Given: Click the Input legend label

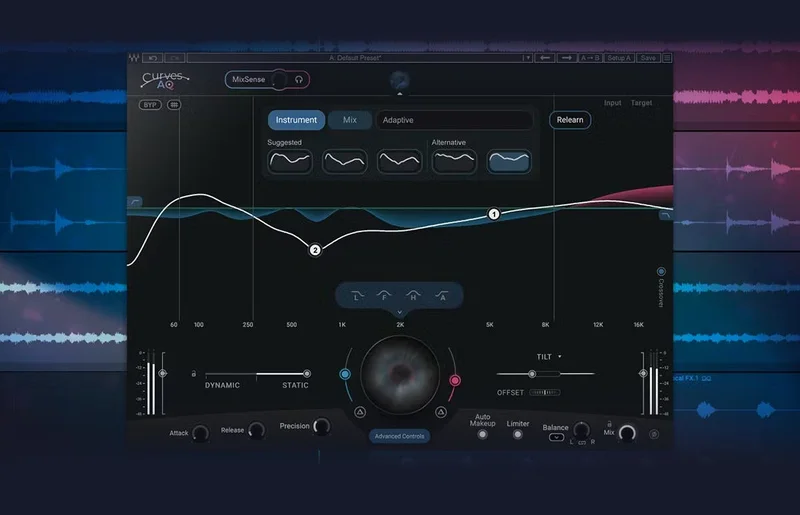Looking at the screenshot, I should (612, 103).
